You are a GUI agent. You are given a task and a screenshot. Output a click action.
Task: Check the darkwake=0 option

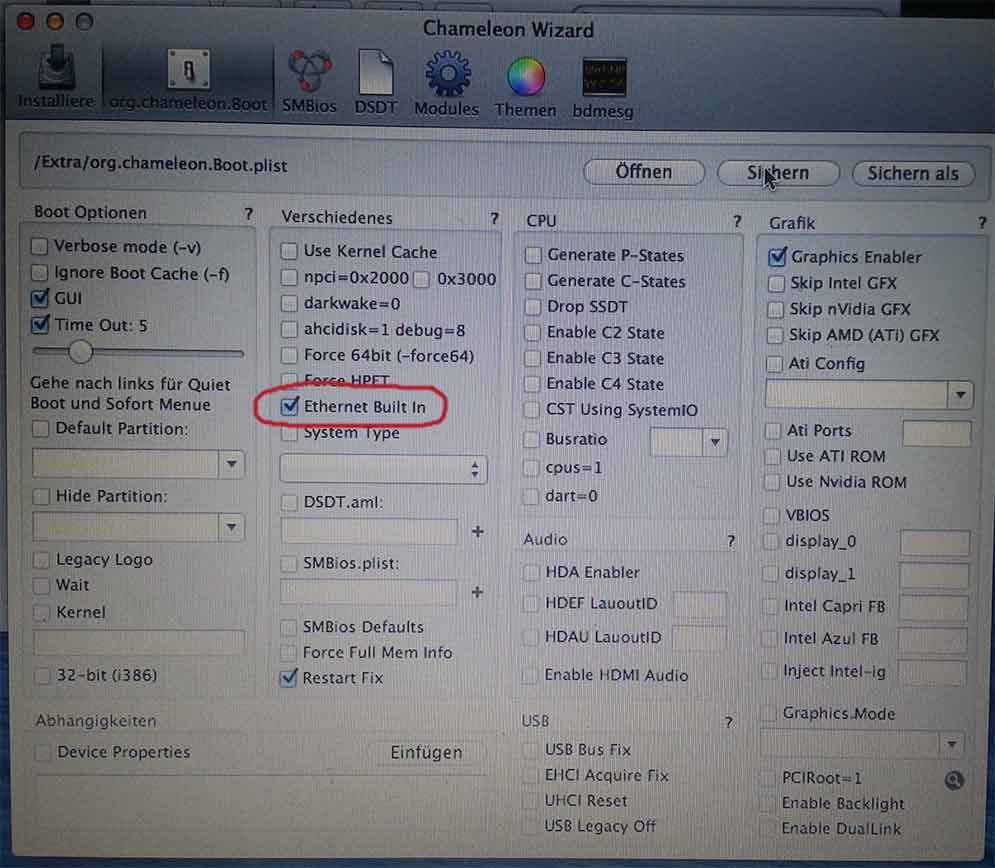pos(289,303)
